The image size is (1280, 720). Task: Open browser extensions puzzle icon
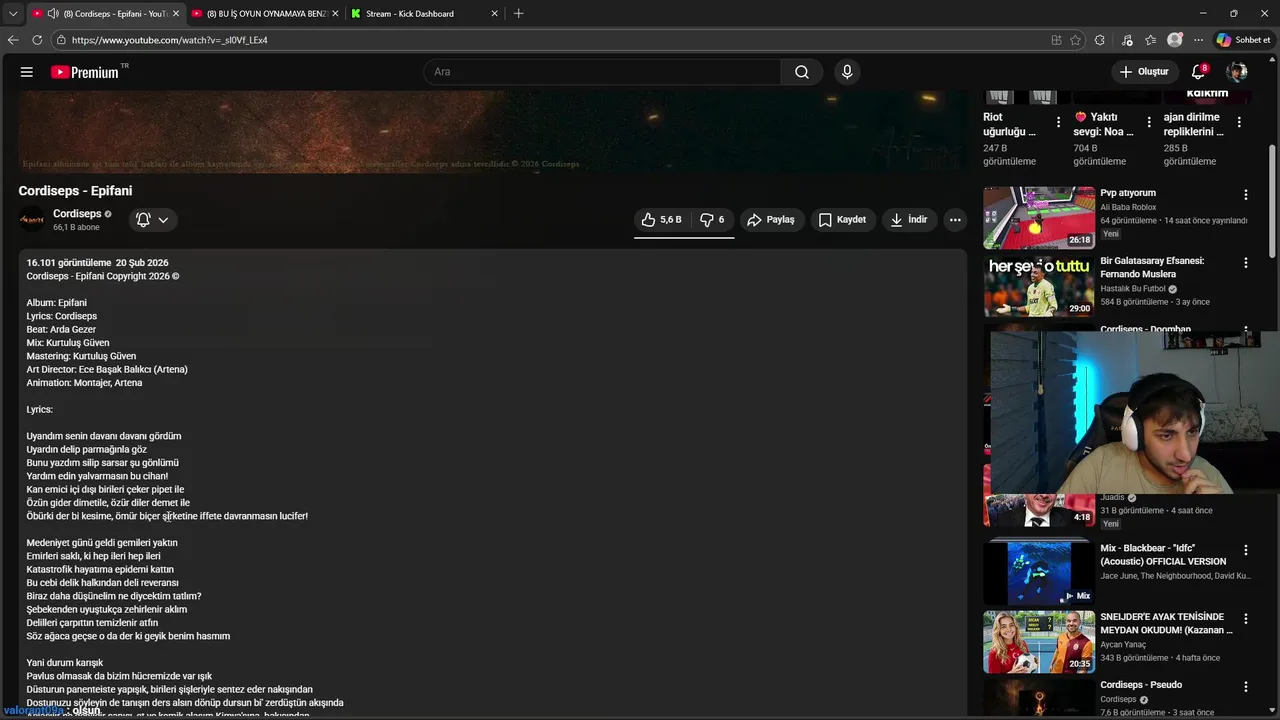(1100, 40)
